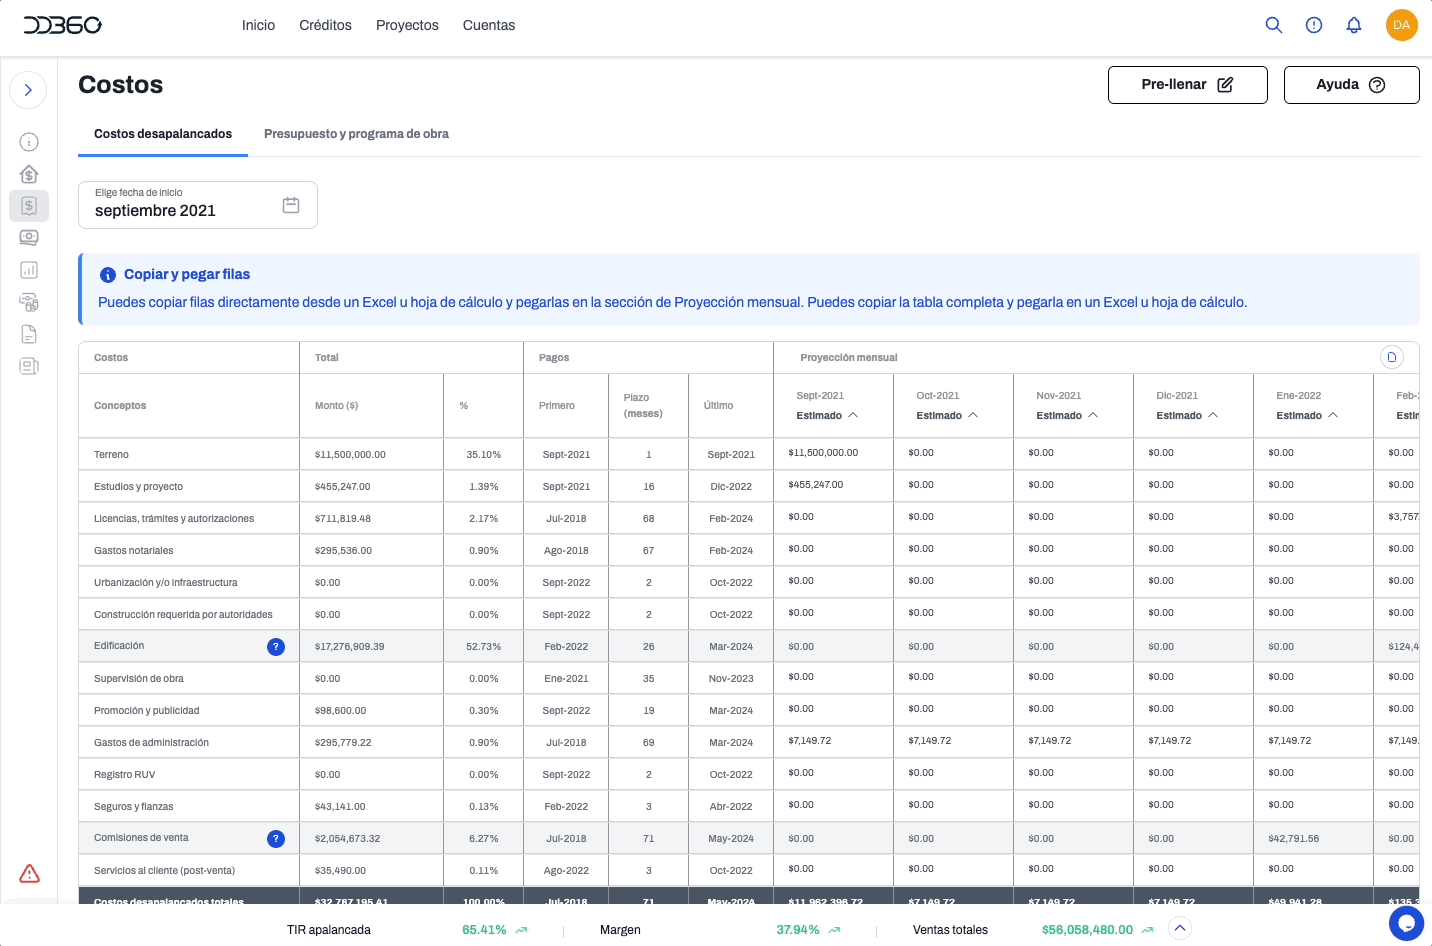Image resolution: width=1432 pixels, height=946 pixels.
Task: Click the help icon beside Edificación
Action: pos(276,647)
